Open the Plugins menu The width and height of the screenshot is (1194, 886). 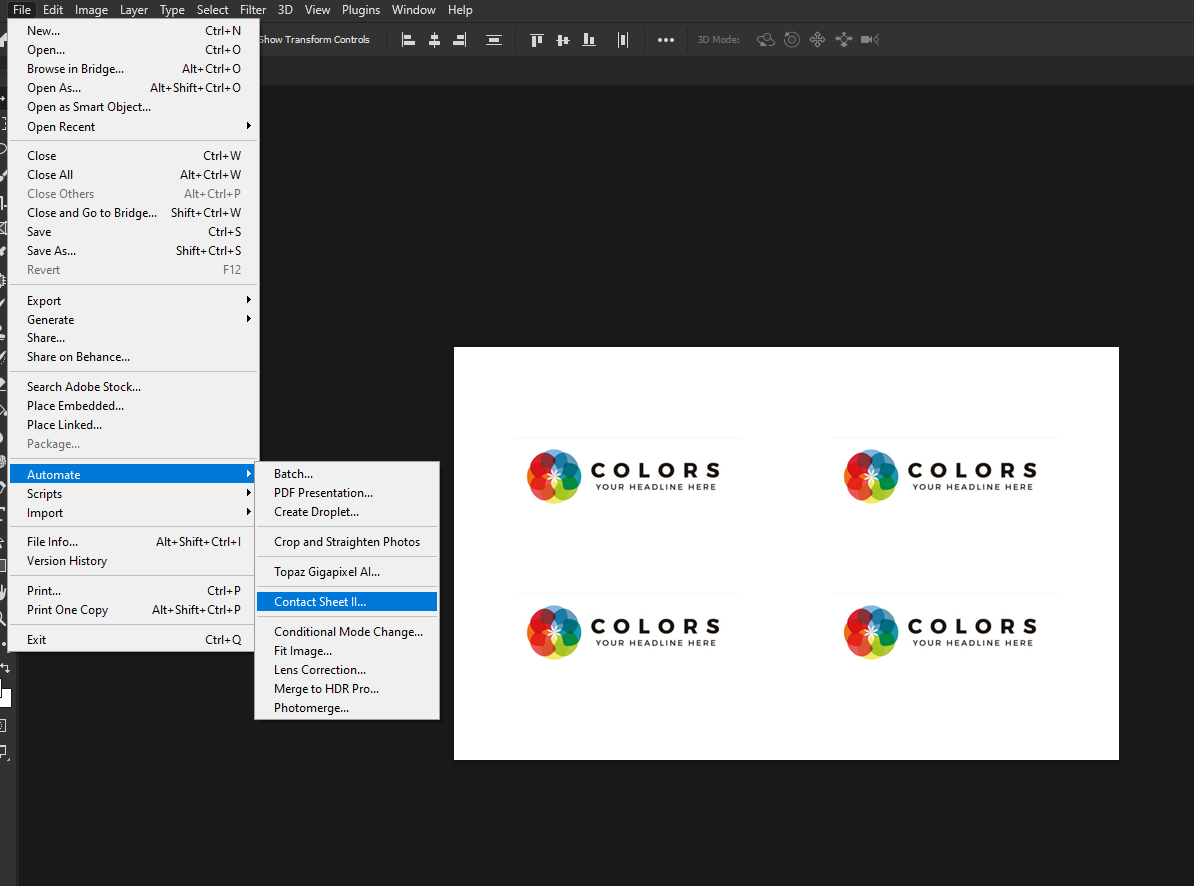click(361, 10)
